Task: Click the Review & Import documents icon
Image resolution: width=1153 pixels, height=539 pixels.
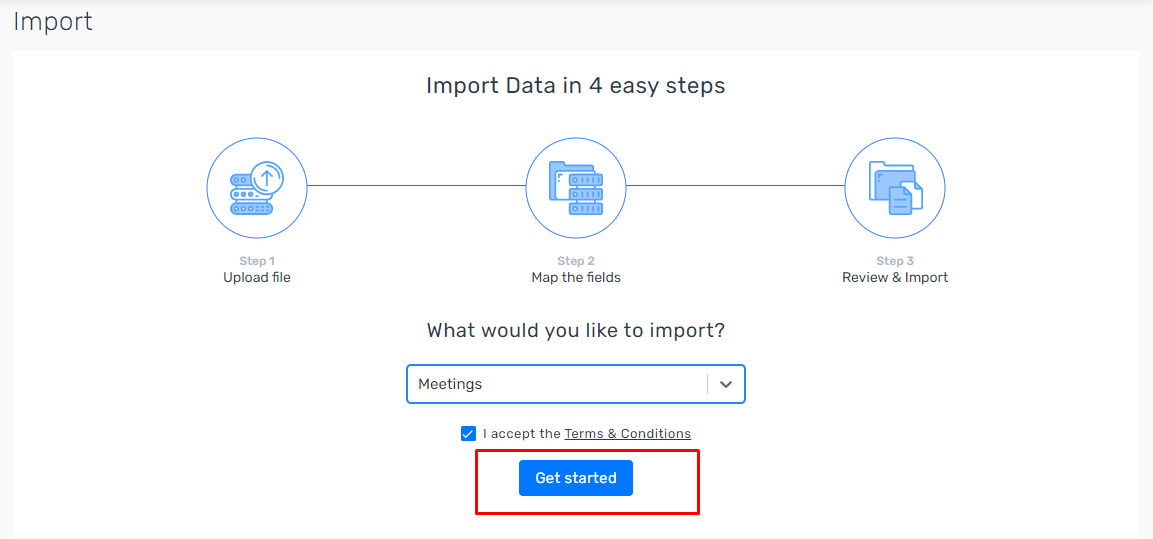Action: (895, 187)
